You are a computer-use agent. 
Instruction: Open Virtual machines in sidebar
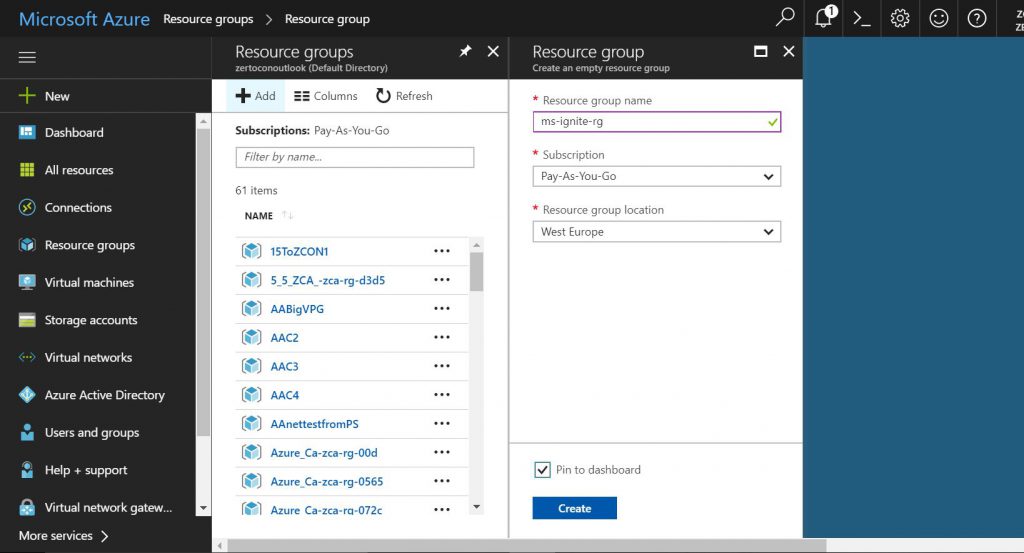pyautogui.click(x=89, y=283)
